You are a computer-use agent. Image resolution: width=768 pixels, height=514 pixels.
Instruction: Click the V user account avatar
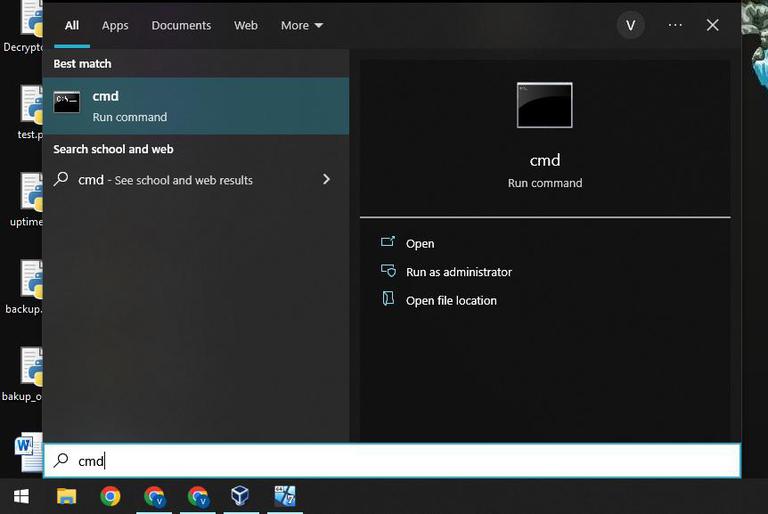[630, 25]
